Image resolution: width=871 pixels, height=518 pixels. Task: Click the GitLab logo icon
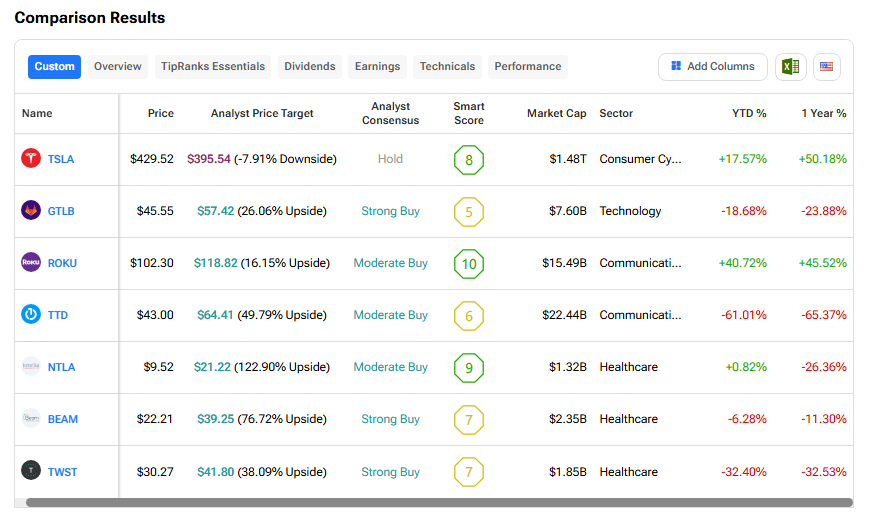[31, 211]
